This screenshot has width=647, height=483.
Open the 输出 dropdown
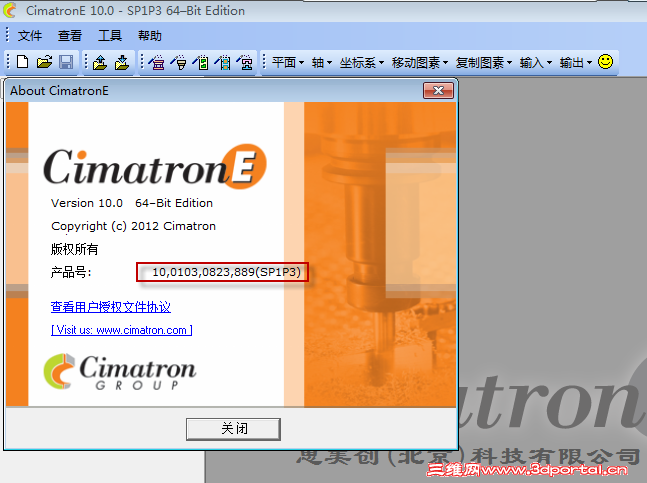(576, 63)
